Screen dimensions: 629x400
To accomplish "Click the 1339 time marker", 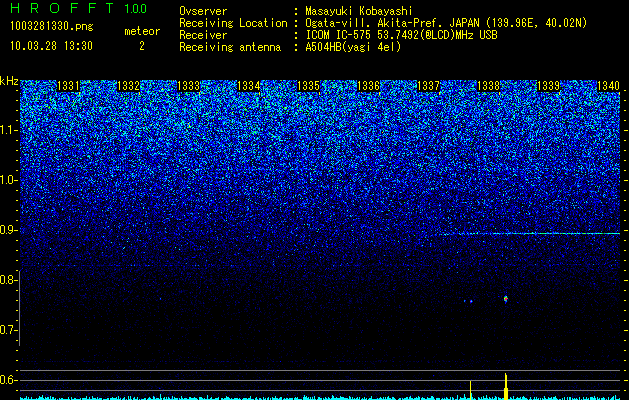I will point(548,86).
